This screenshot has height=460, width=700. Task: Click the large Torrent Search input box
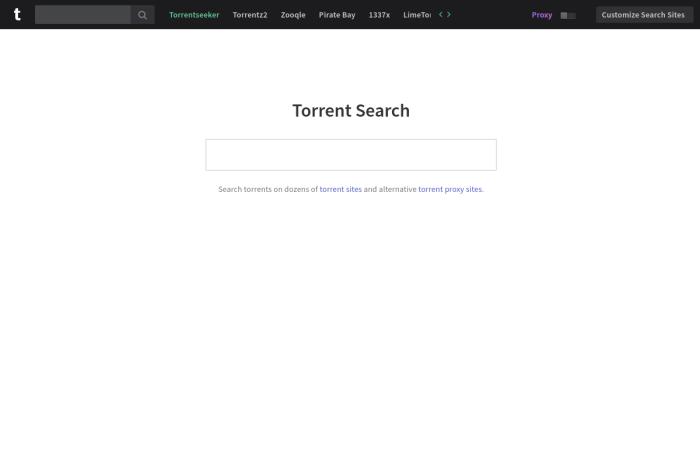351,155
